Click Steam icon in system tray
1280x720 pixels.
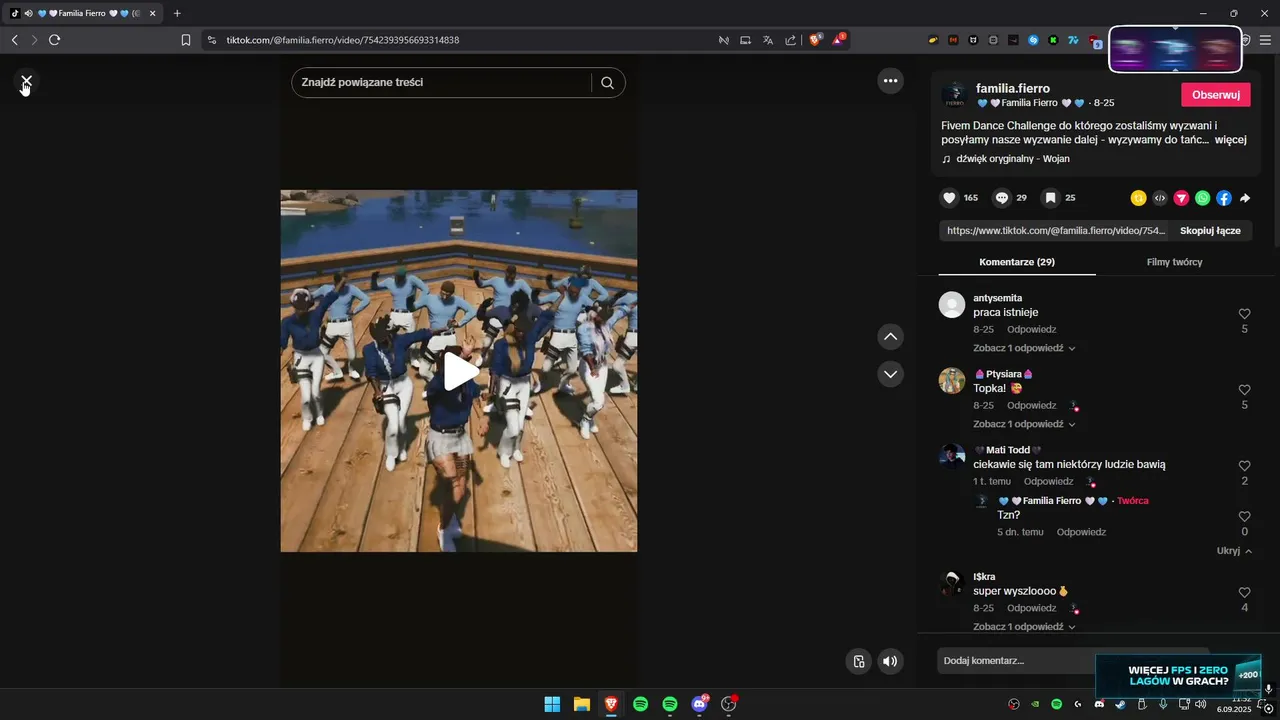click(x=1120, y=704)
